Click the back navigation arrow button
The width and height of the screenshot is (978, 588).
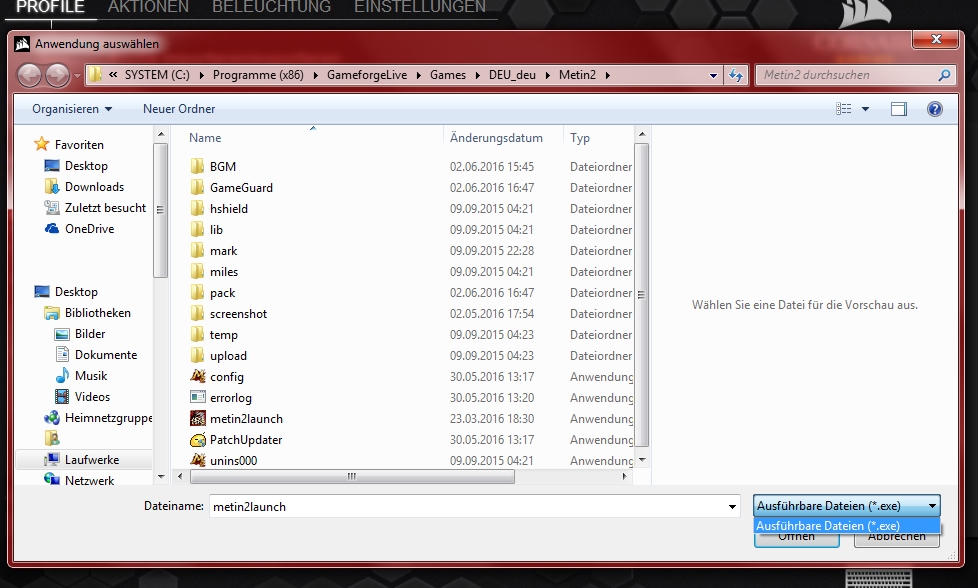point(29,75)
